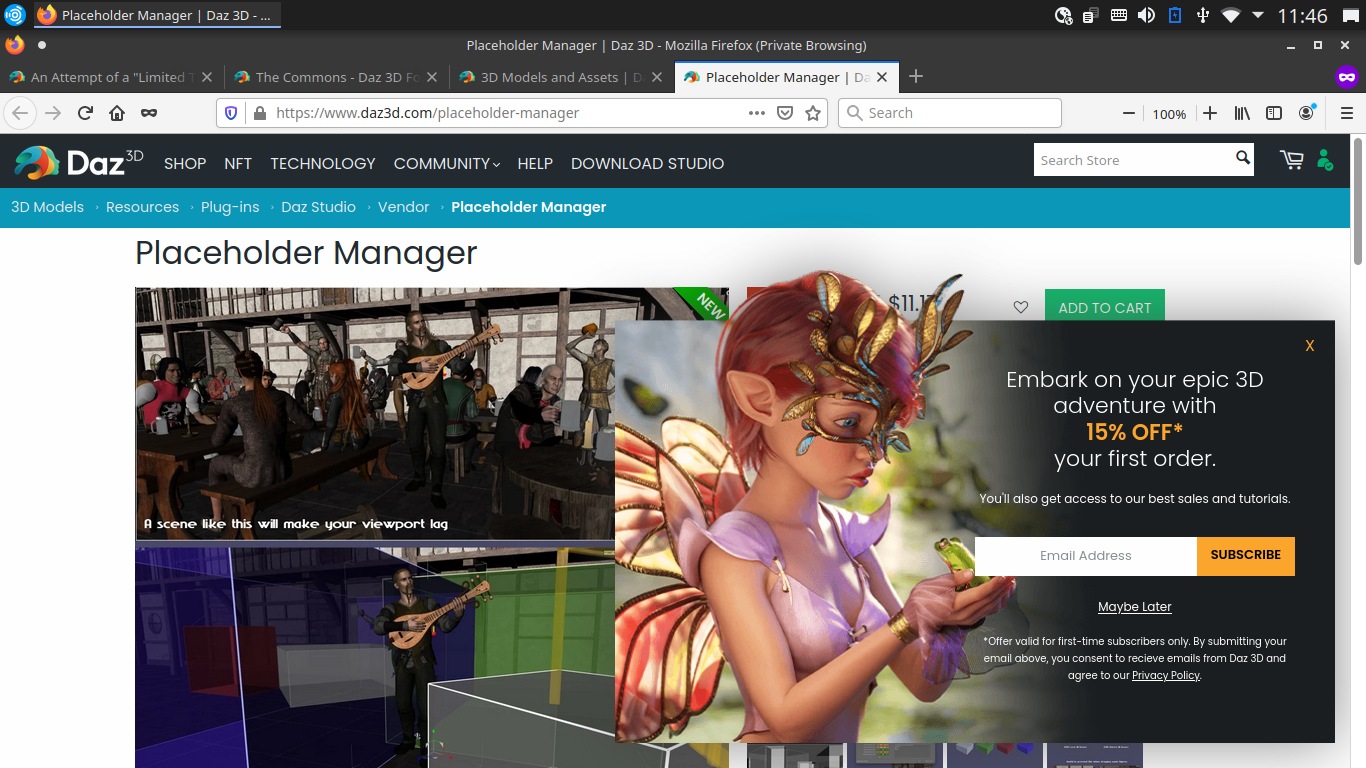
Task: Dismiss popup with Maybe Later
Action: [x=1135, y=607]
